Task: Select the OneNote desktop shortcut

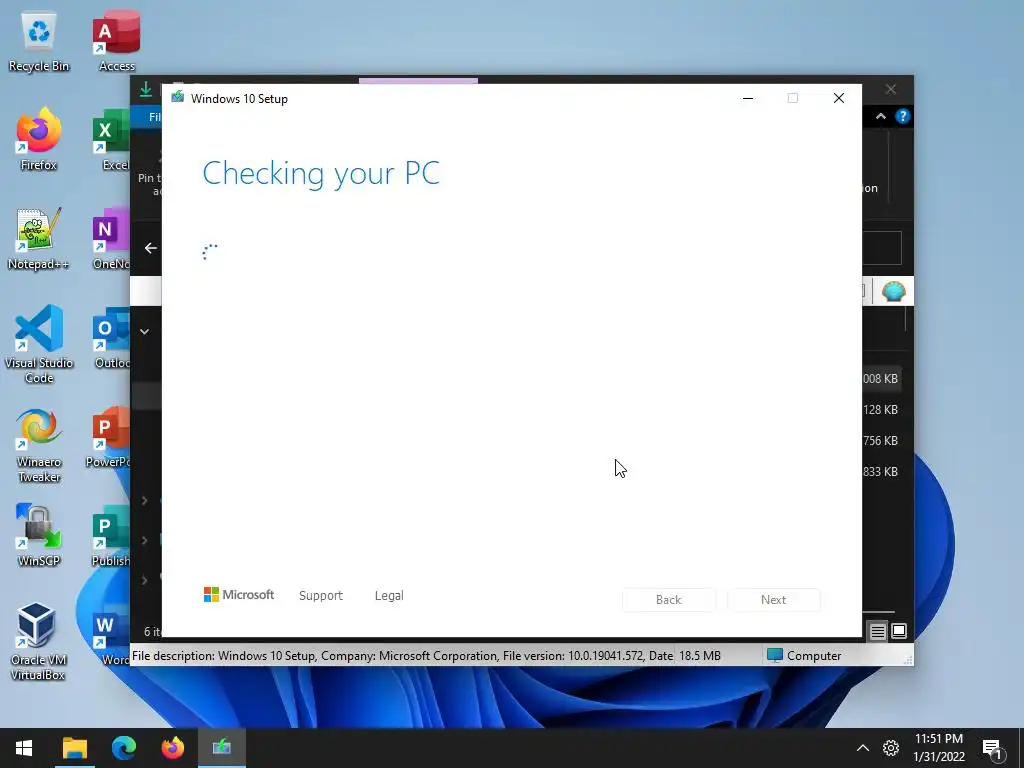Action: click(111, 239)
